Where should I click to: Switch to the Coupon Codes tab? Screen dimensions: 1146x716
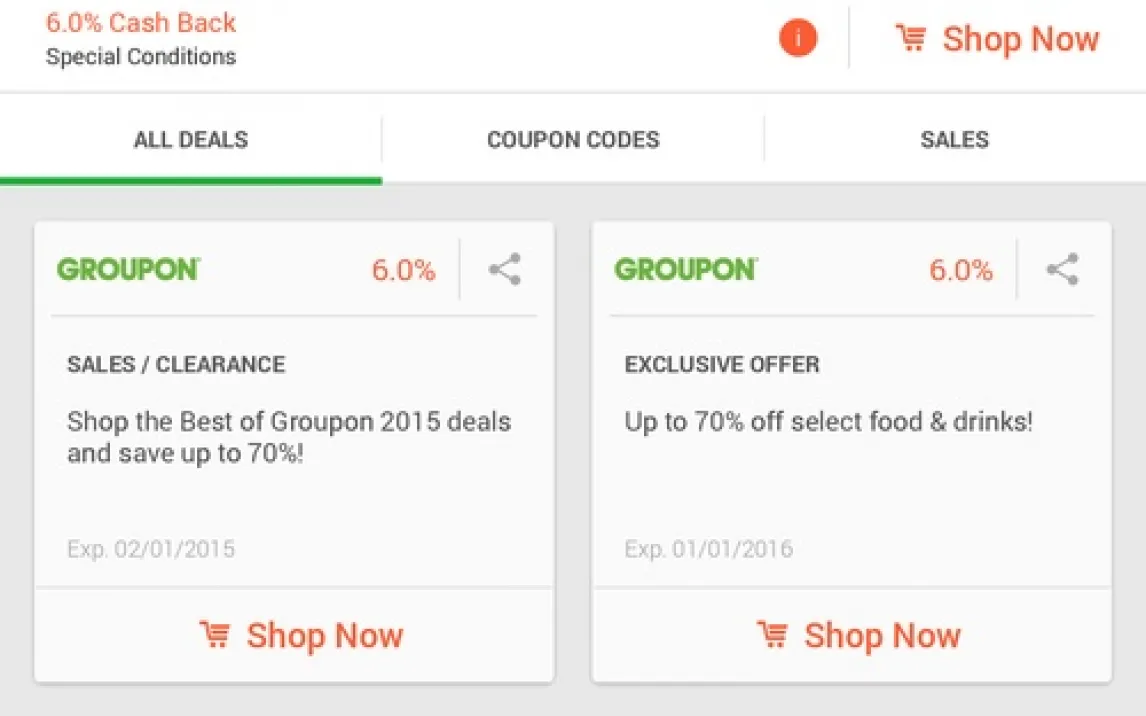[573, 140]
